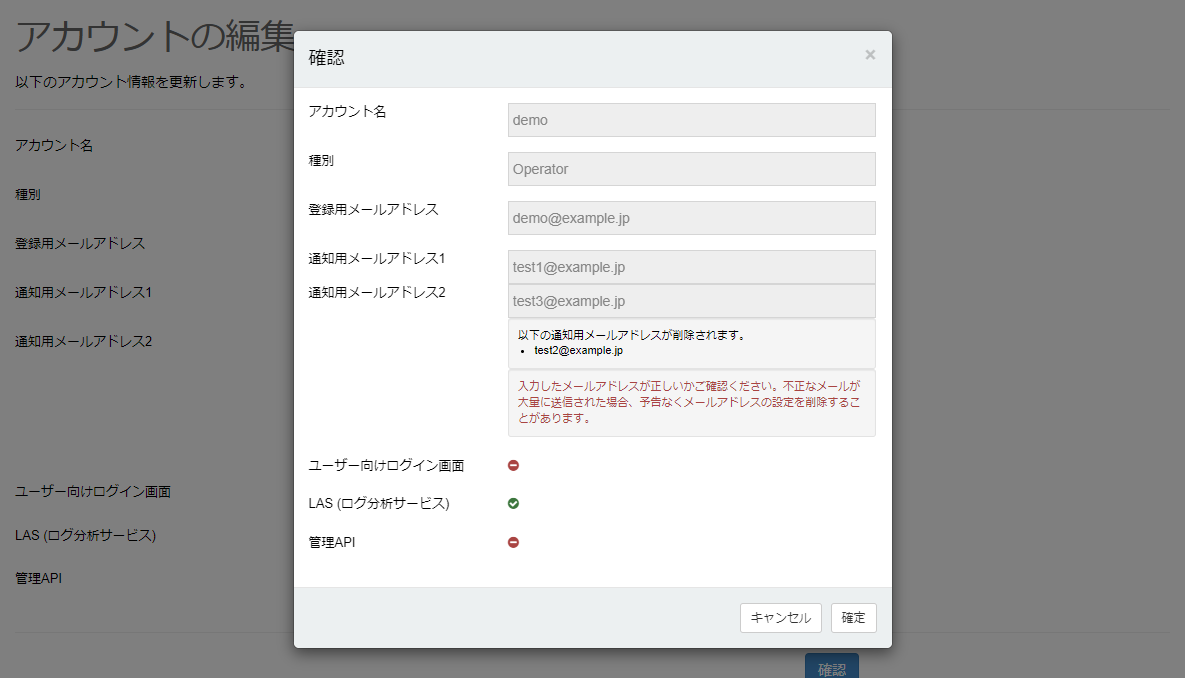
Task: Select the 通知用メールアドレス1 field with test1@example.jp
Action: coord(691,266)
